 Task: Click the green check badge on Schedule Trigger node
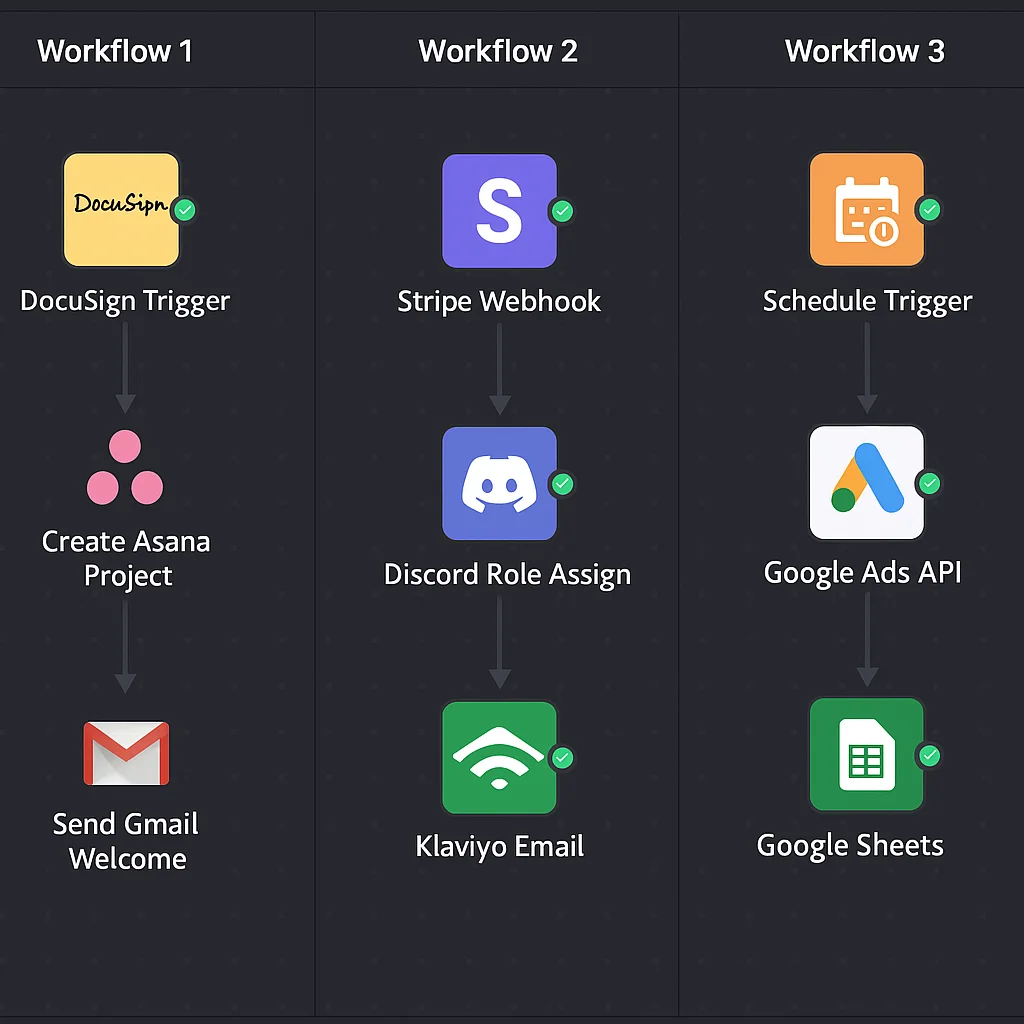point(929,210)
